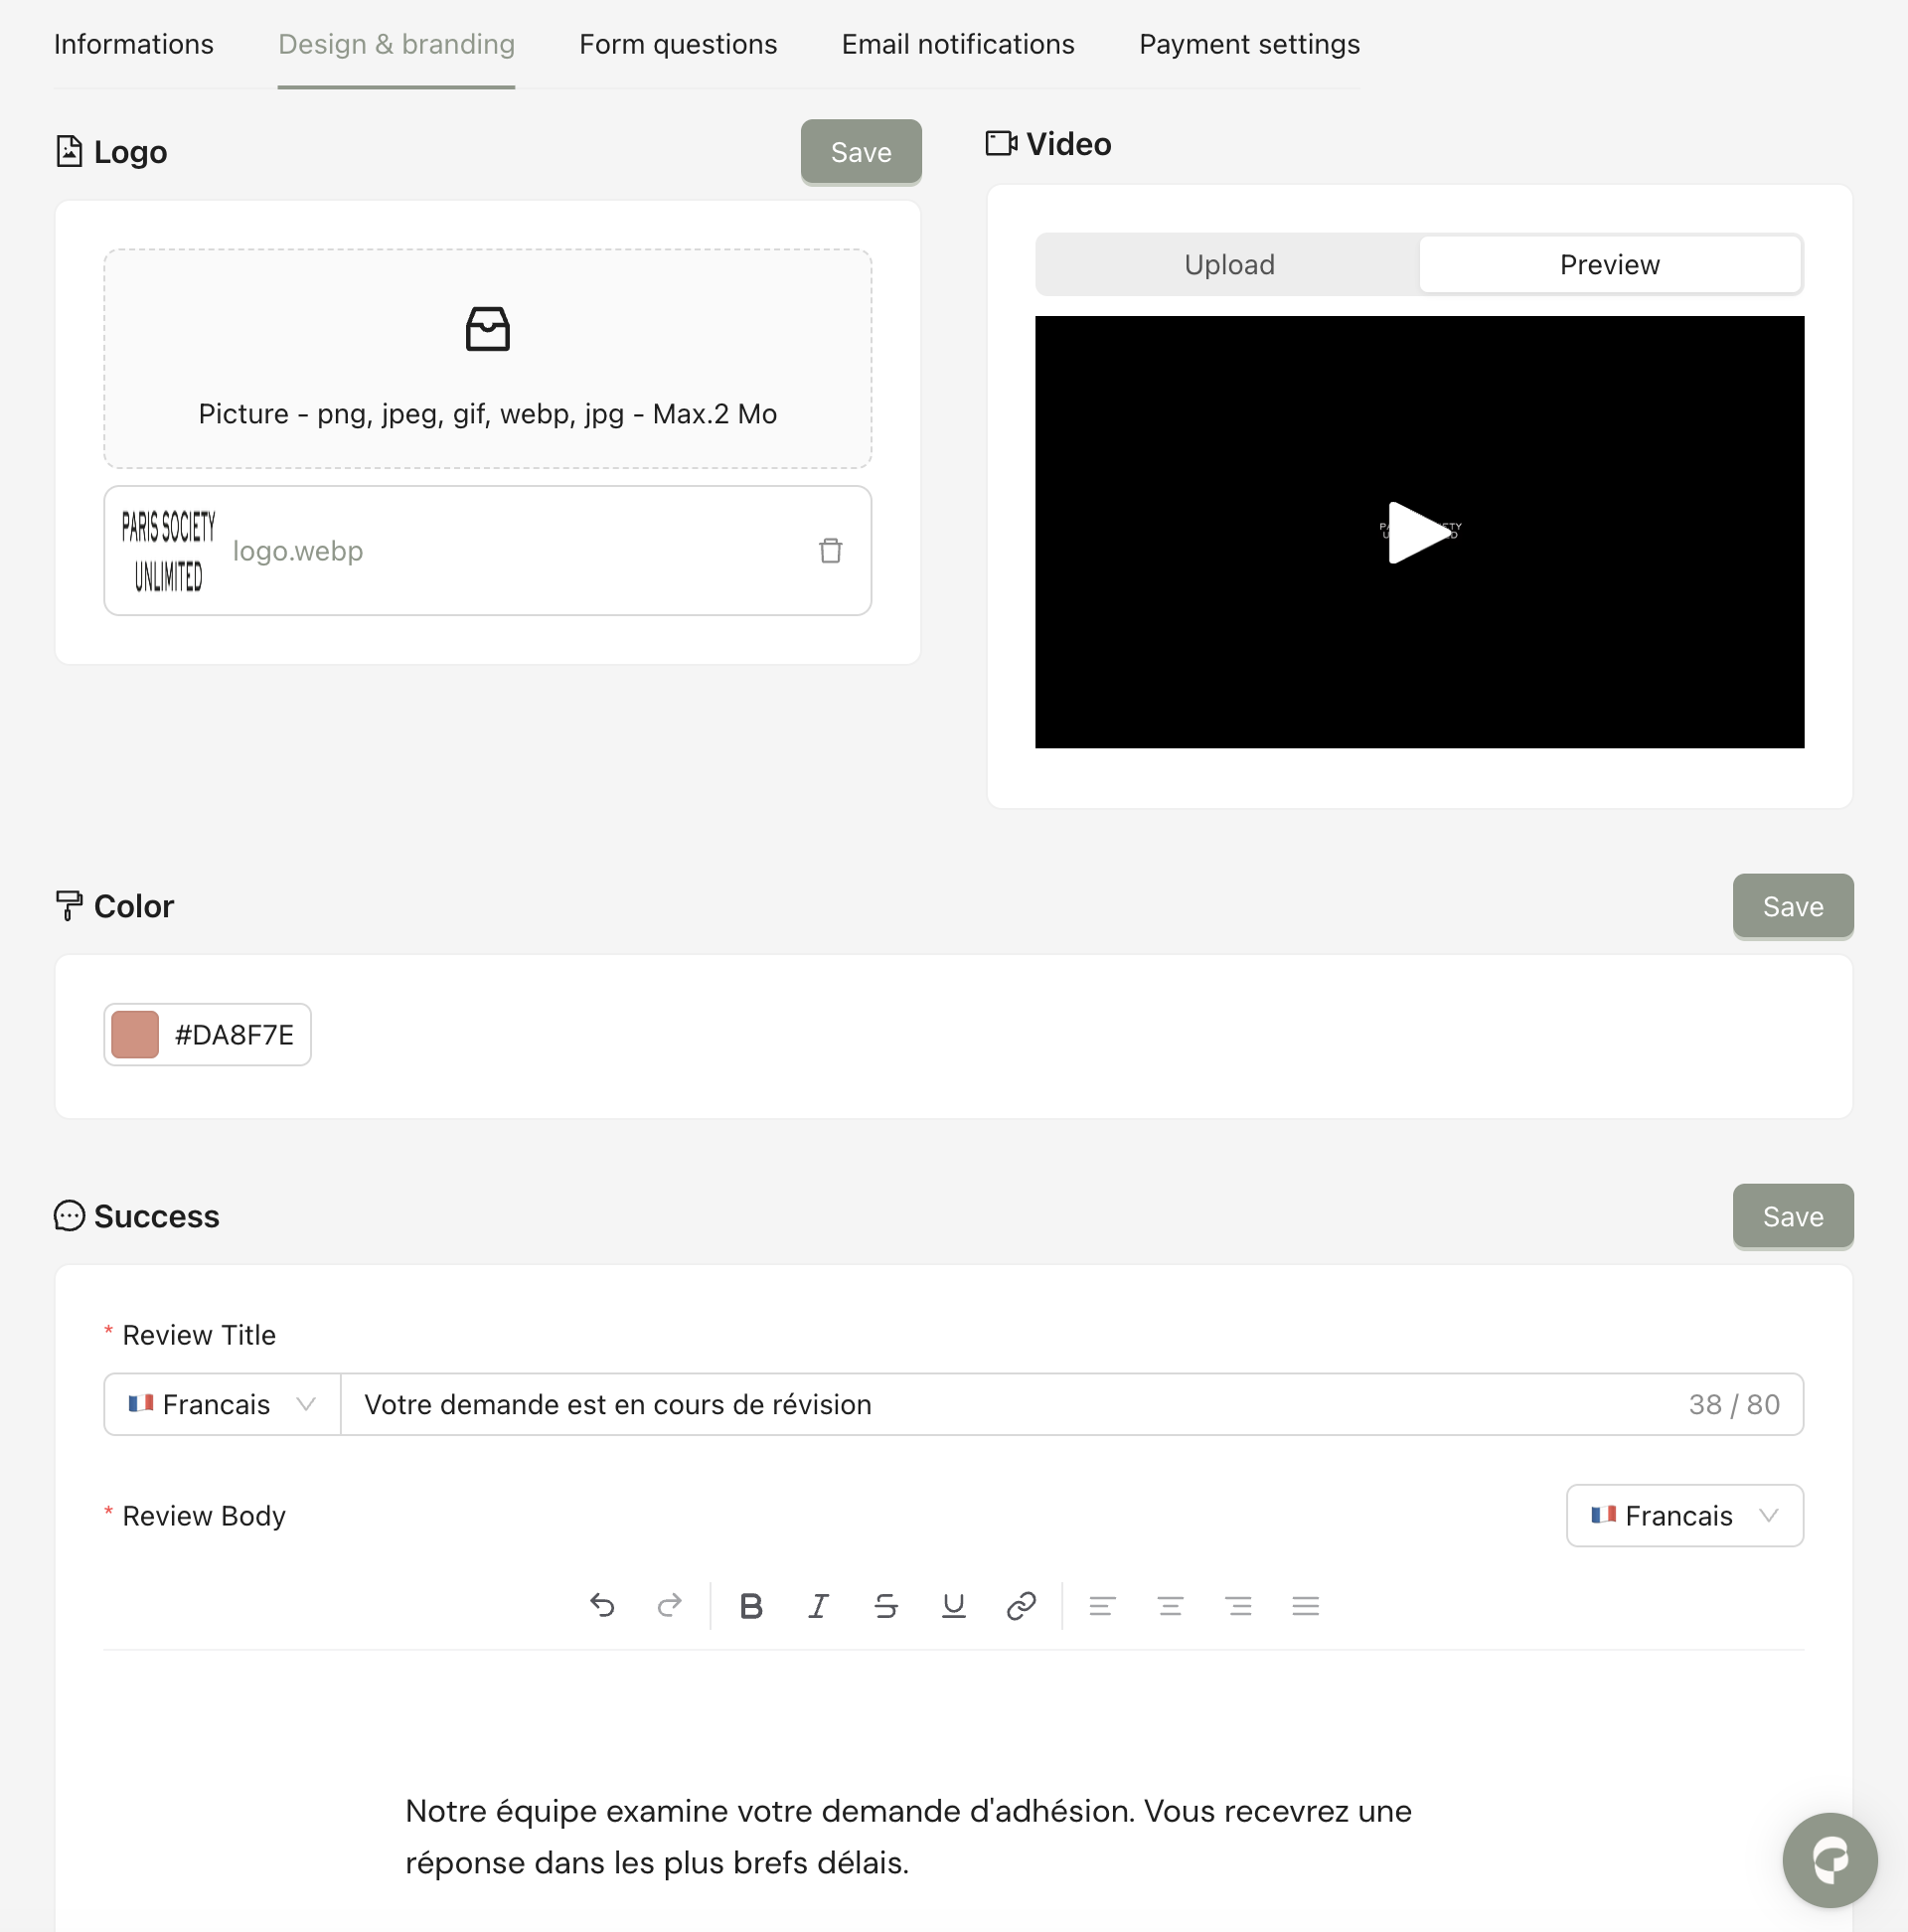Open color picker for #DA8F7E swatch
The width and height of the screenshot is (1908, 1932).
[136, 1035]
